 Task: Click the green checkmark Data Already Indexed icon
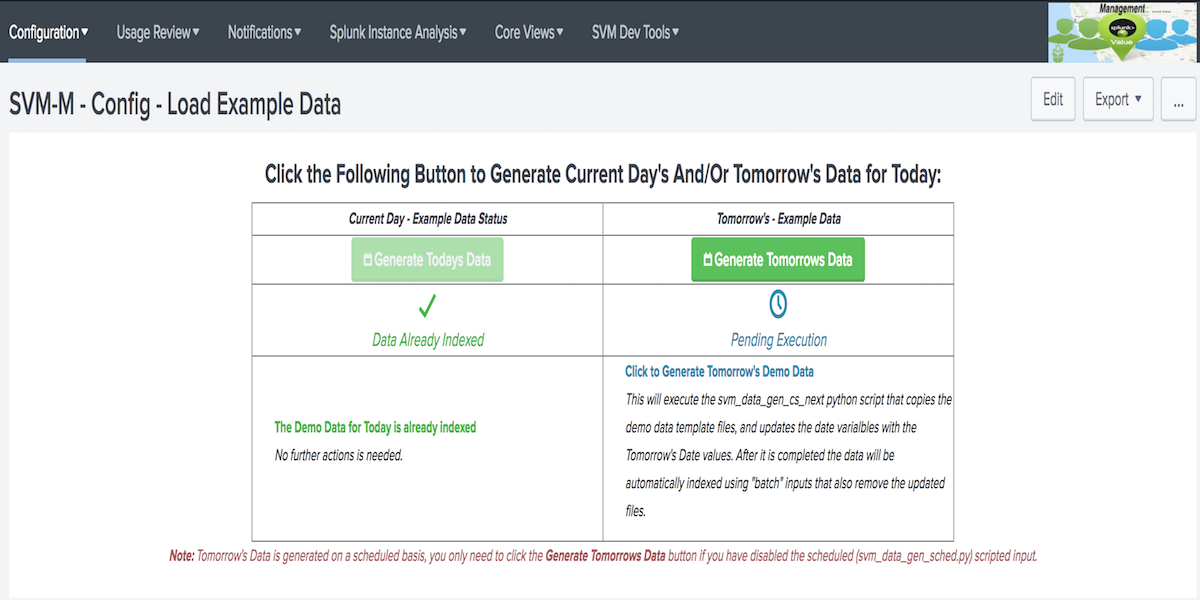pyautogui.click(x=427, y=306)
